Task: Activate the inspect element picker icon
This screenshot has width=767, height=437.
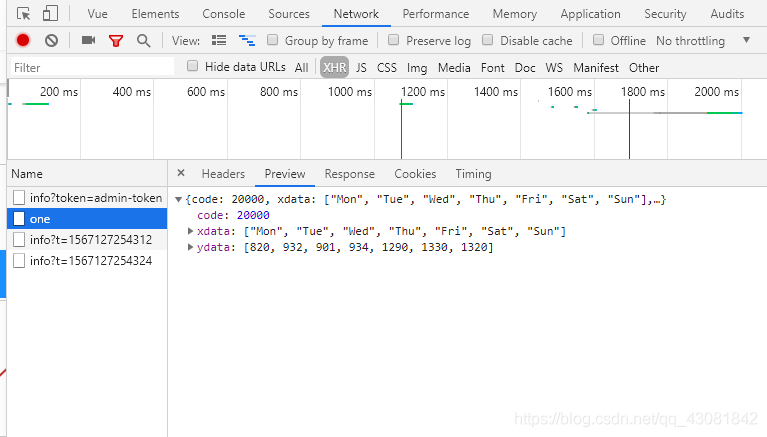Action: pyautogui.click(x=23, y=14)
